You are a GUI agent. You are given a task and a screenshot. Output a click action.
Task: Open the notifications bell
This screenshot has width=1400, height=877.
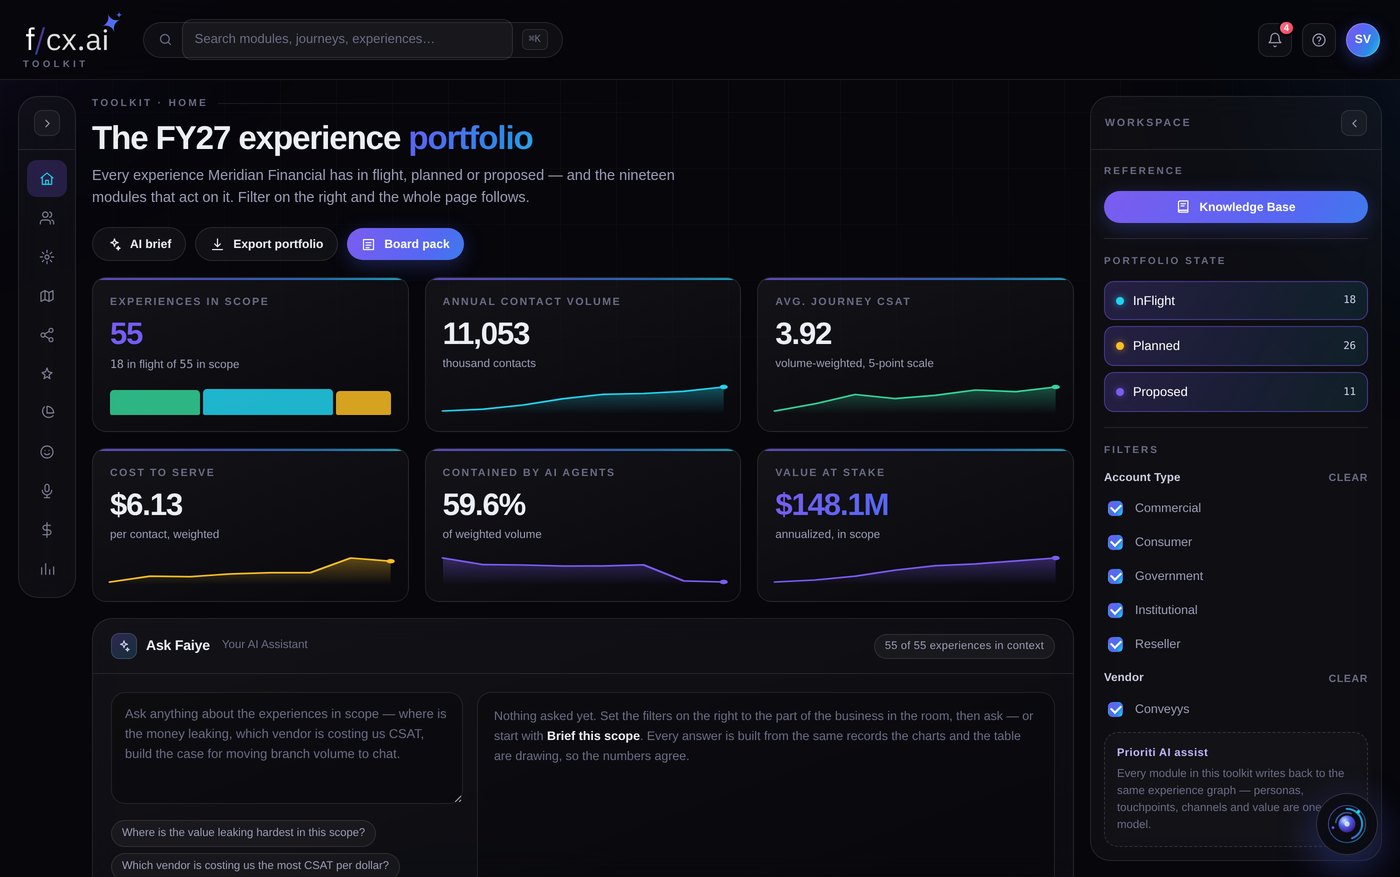coord(1275,40)
